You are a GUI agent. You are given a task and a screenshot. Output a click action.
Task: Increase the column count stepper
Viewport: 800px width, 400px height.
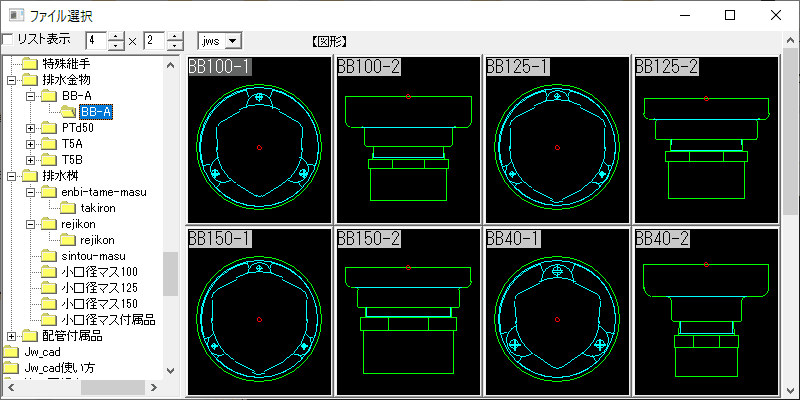tap(117, 36)
